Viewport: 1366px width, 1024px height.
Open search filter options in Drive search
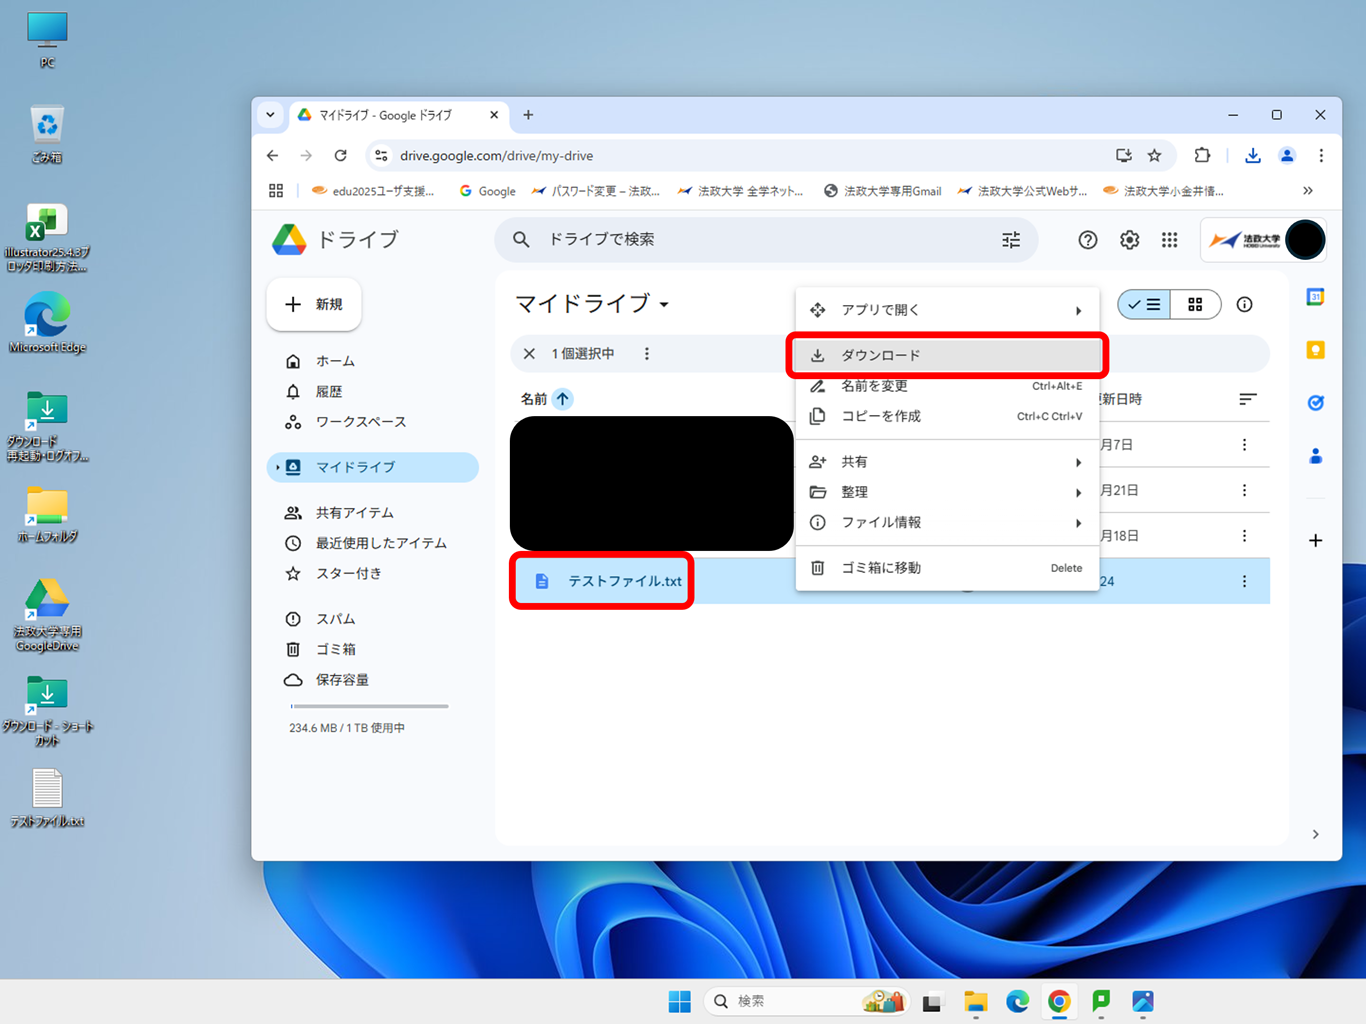tap(1011, 240)
